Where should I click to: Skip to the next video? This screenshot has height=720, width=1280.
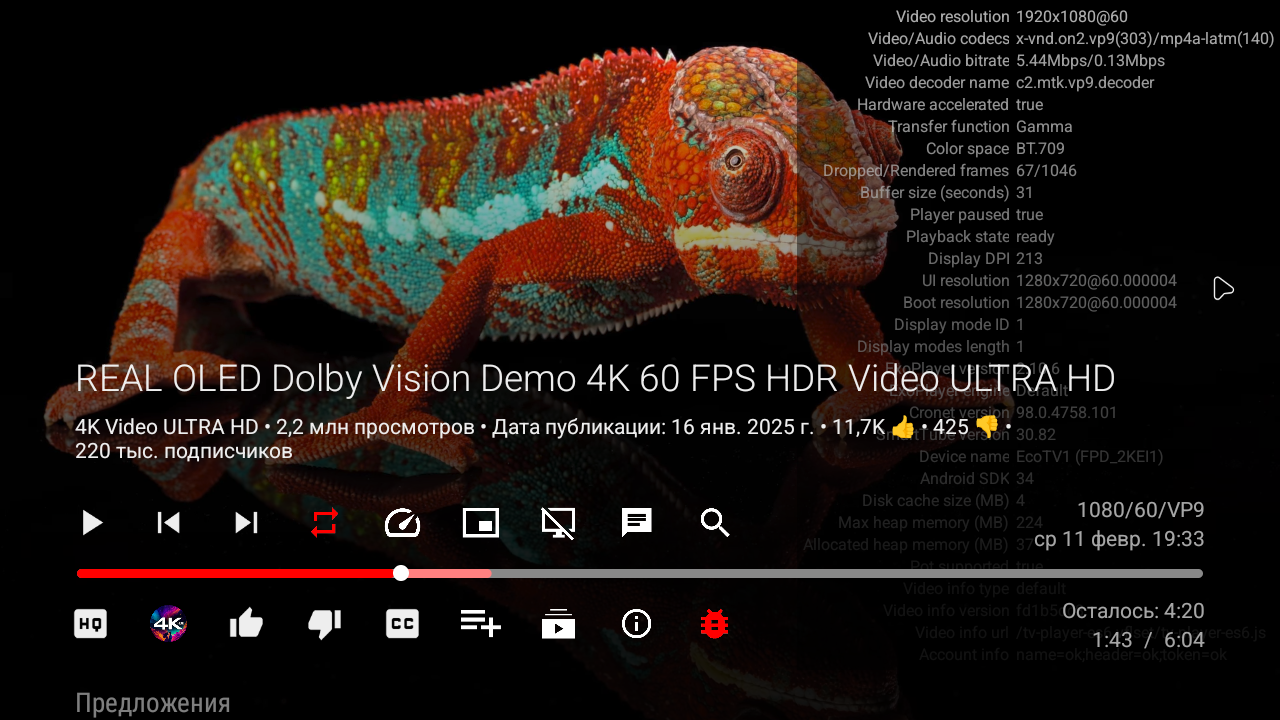pyautogui.click(x=246, y=523)
